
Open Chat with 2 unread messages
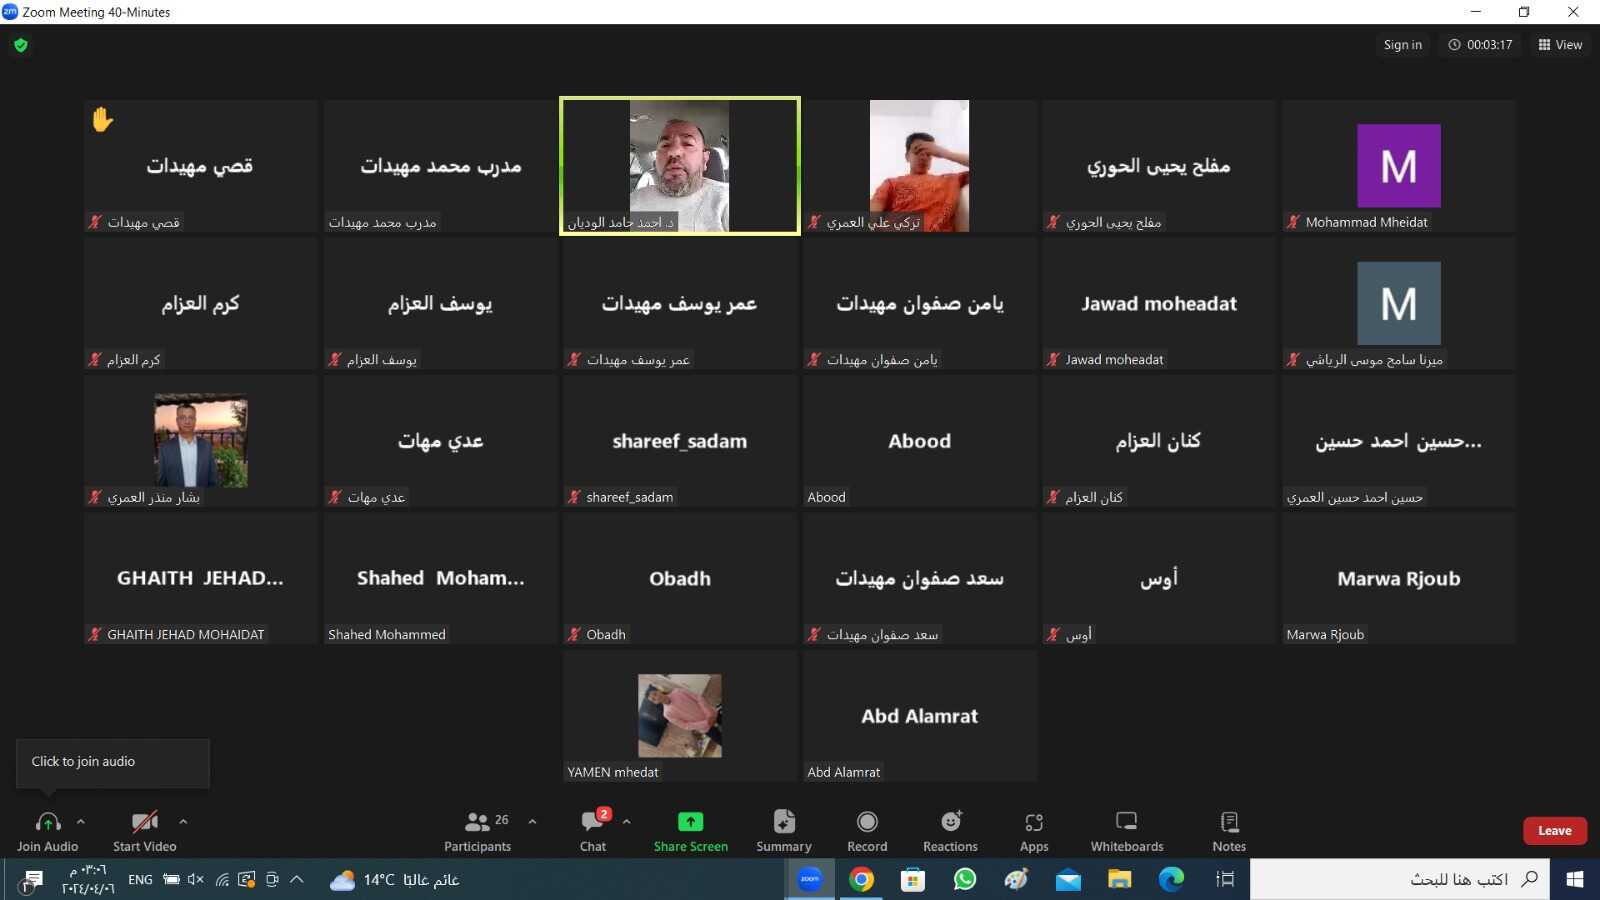pyautogui.click(x=593, y=830)
